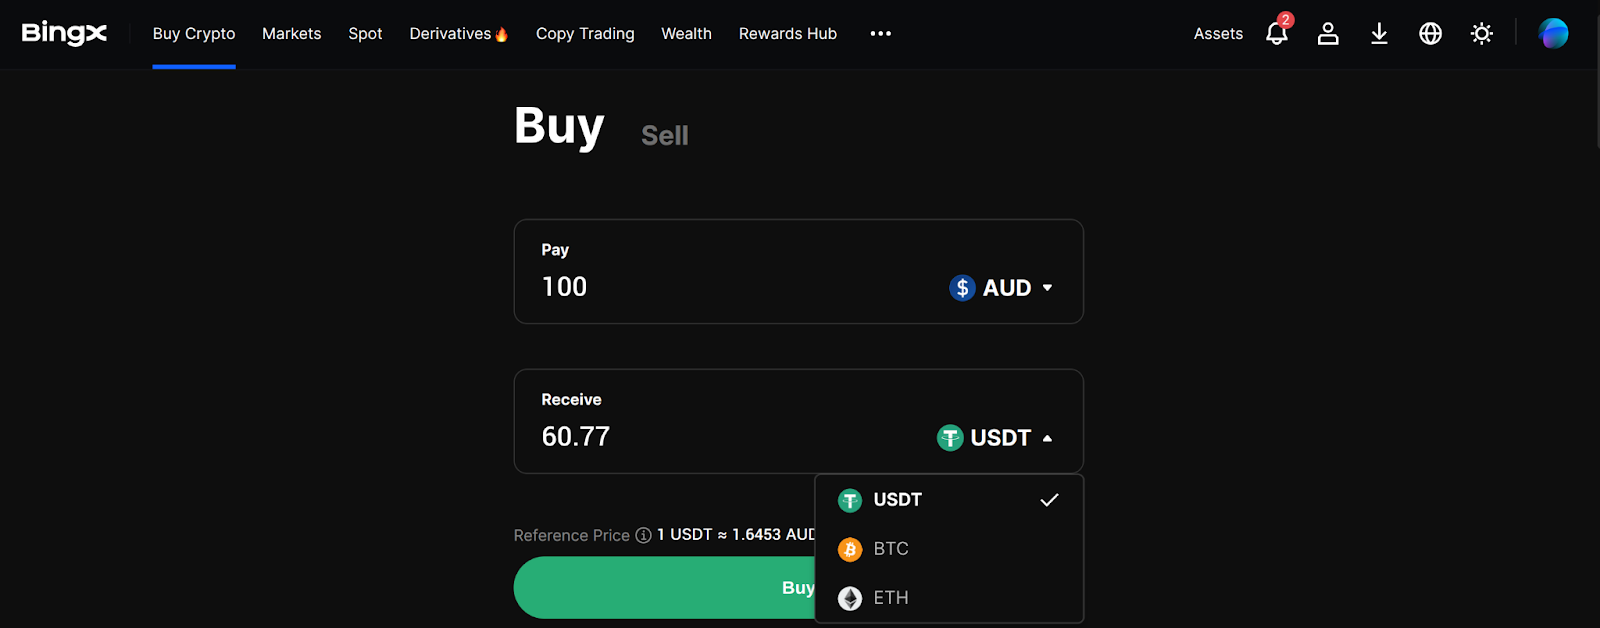
Task: Open the Assets page
Action: [x=1217, y=33]
